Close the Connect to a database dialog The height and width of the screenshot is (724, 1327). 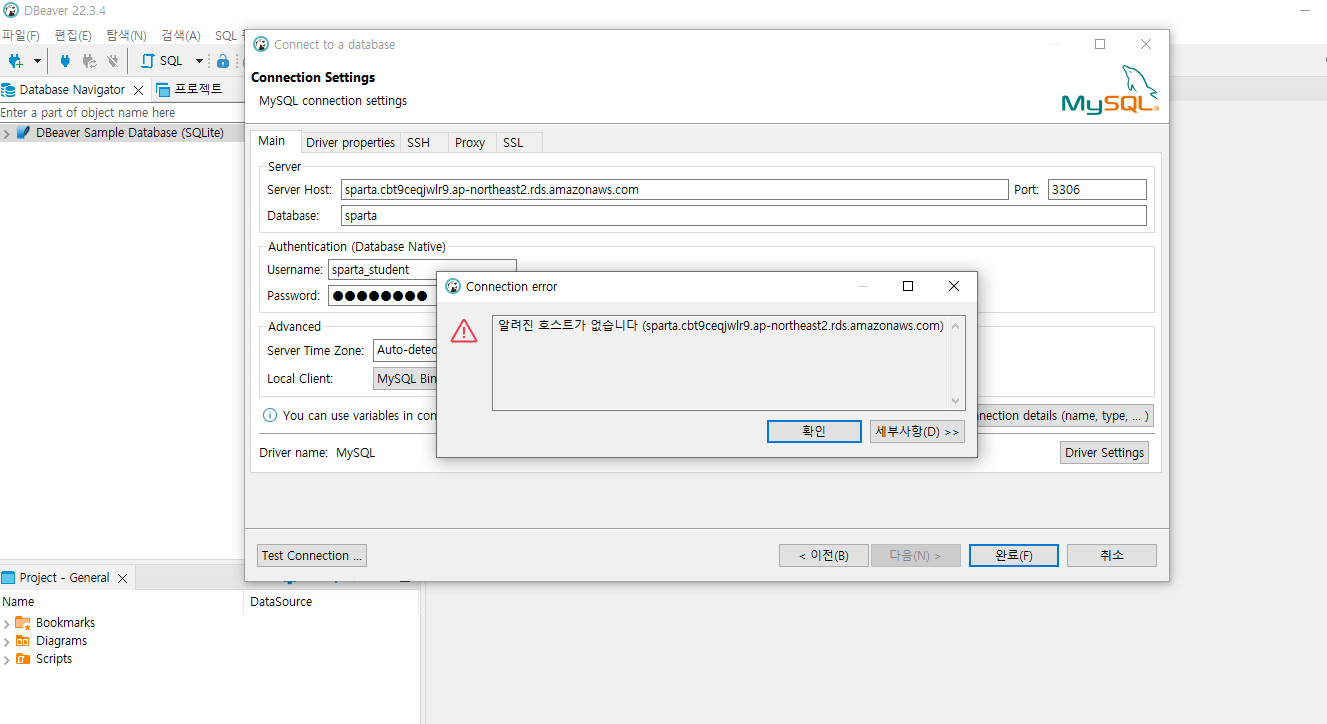[x=1146, y=44]
